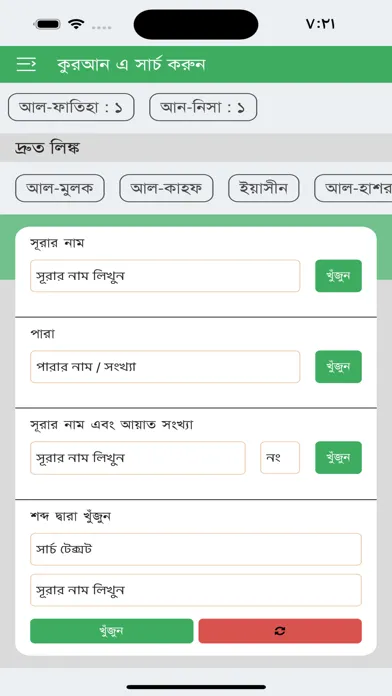Screen dimensions: 392x696
Task: Open recent আল-ফাতিহা : ১ chip
Action: 71,107
